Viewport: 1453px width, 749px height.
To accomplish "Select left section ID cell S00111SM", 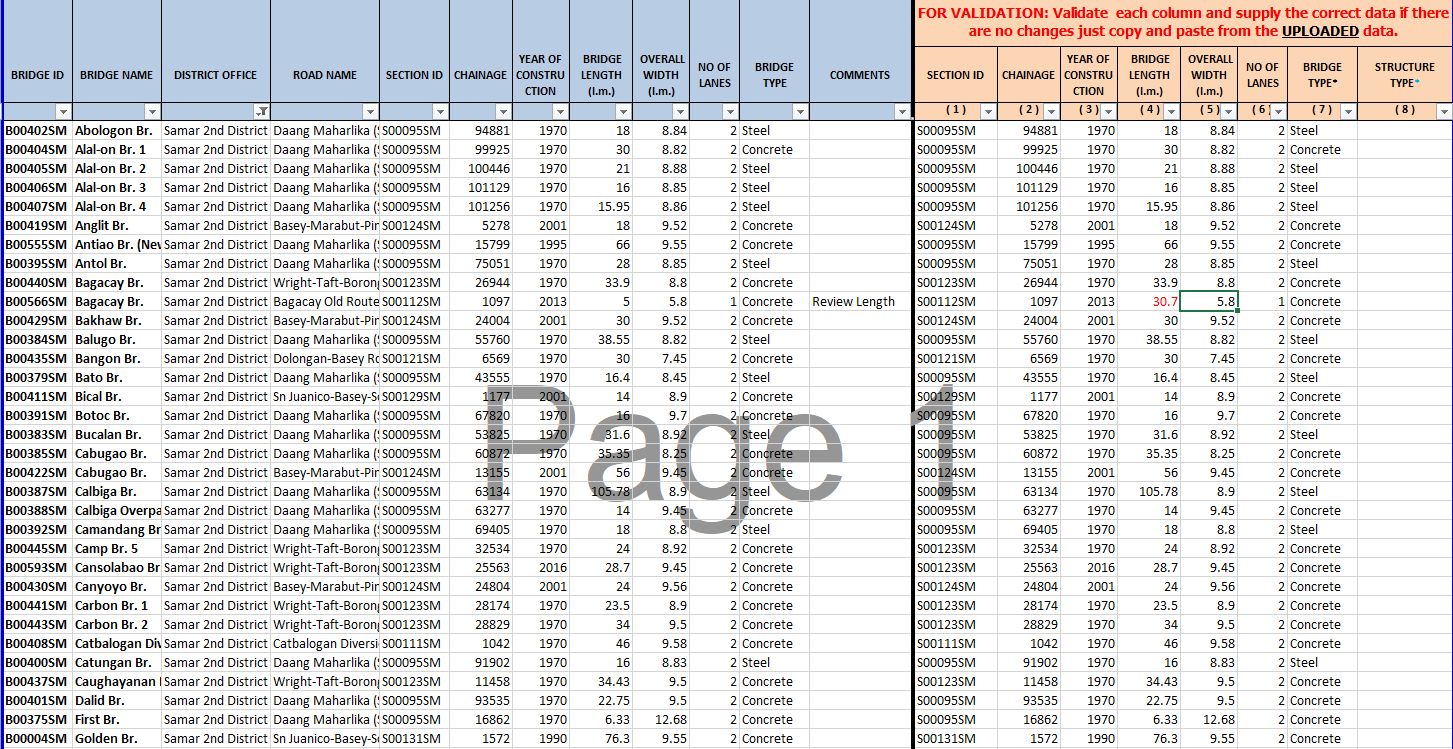I will (414, 644).
